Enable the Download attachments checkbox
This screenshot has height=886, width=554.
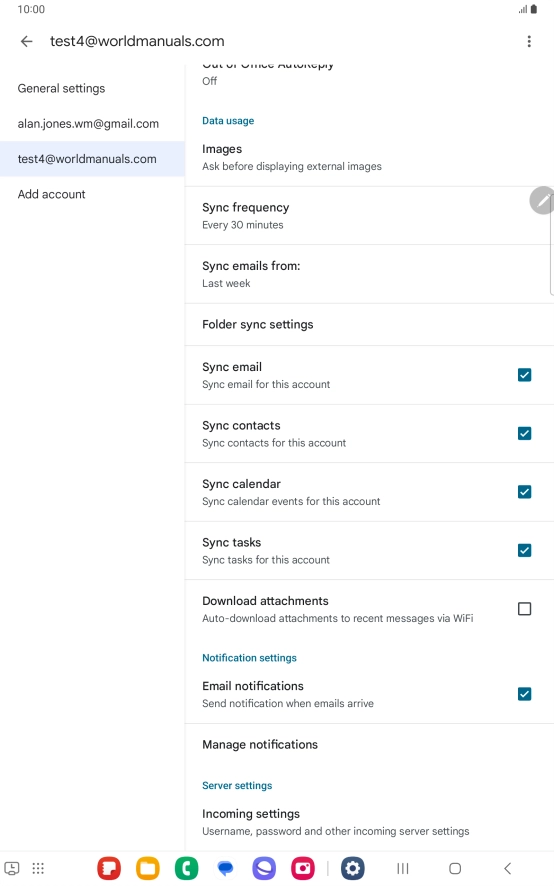click(x=525, y=609)
